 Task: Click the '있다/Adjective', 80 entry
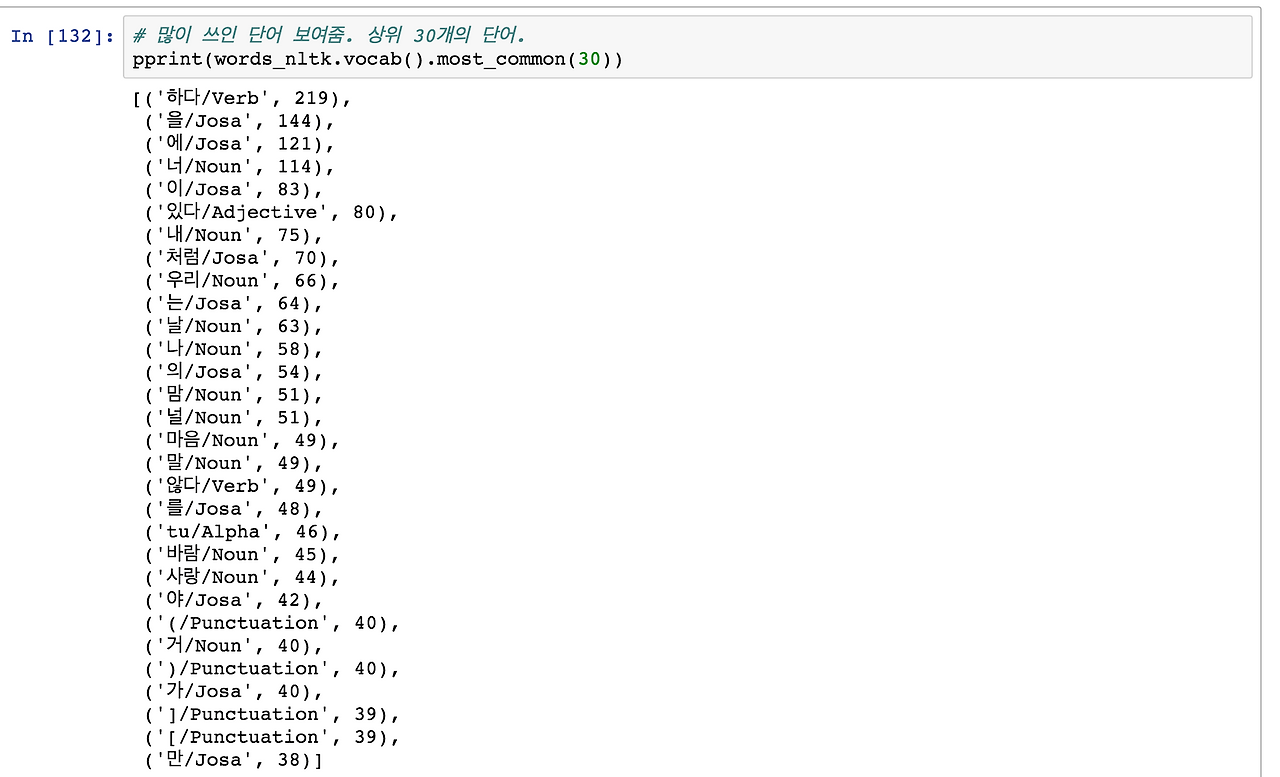[x=272, y=213]
